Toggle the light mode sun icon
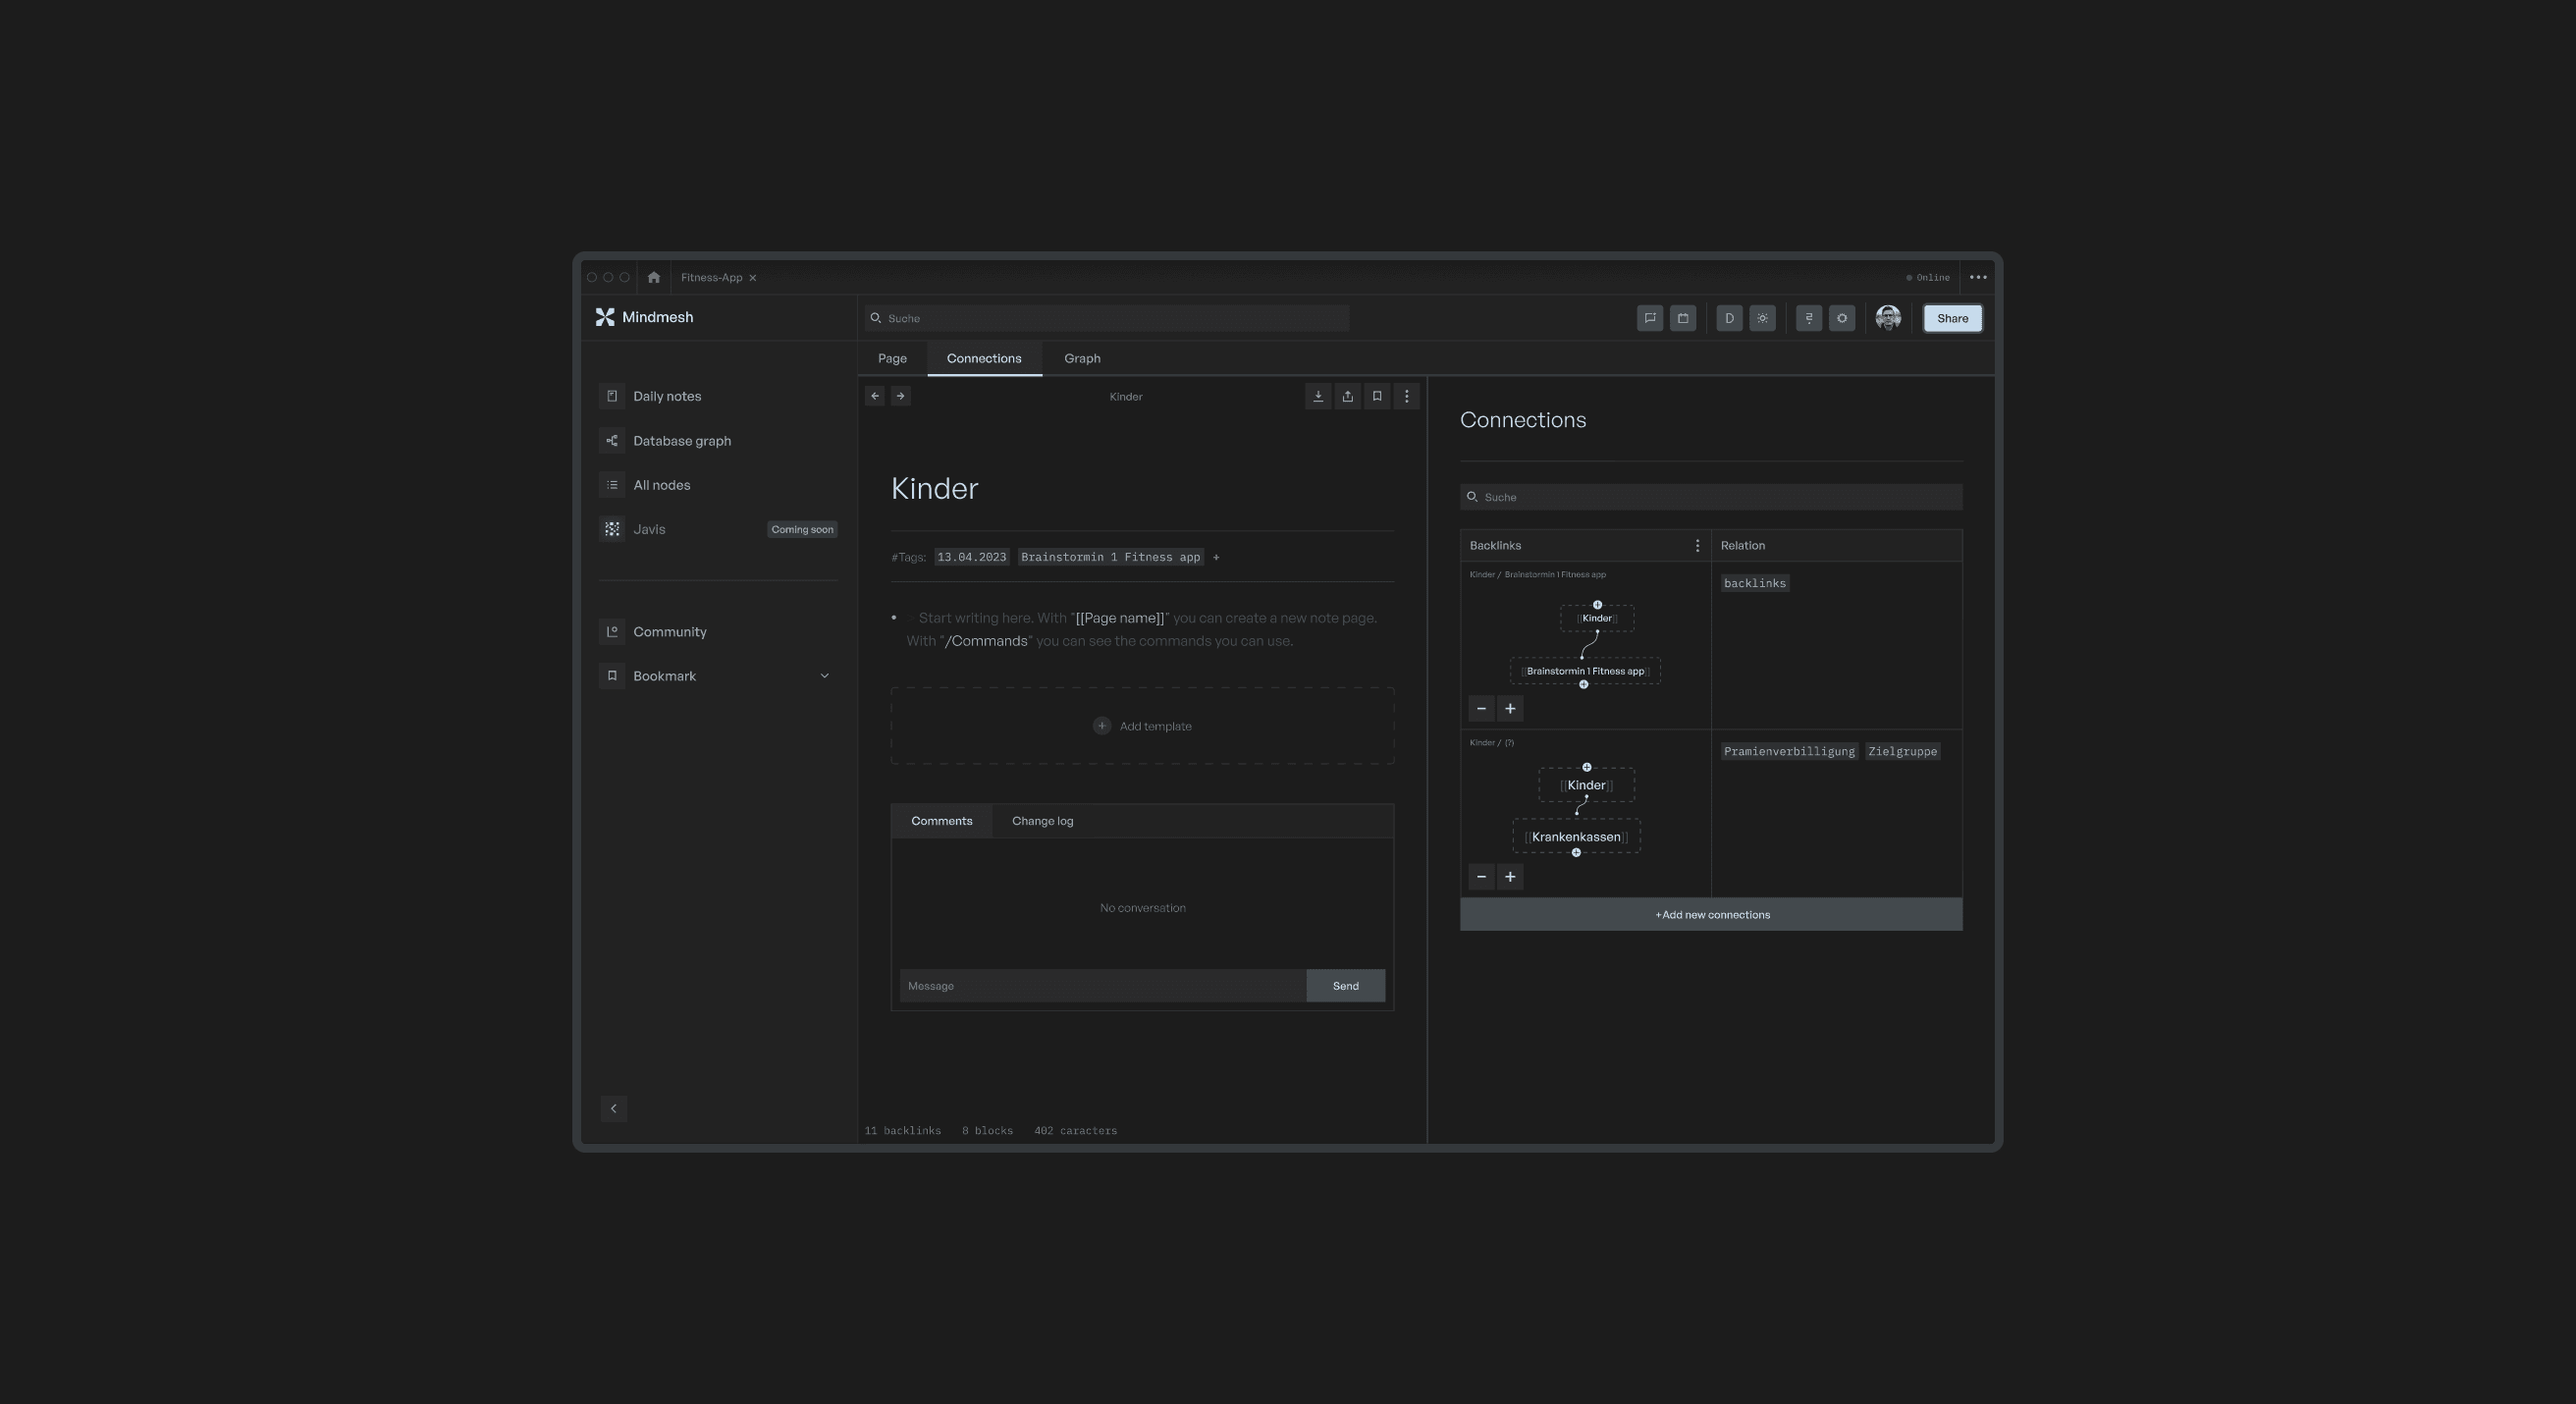2576x1404 pixels. [x=1762, y=318]
